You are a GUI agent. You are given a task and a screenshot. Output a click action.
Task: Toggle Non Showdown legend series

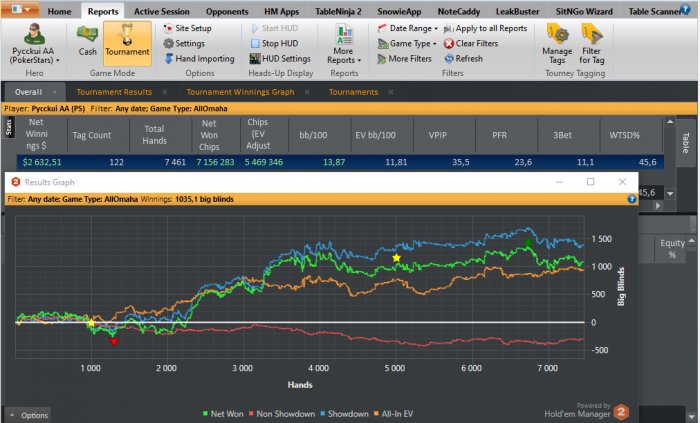coord(282,414)
